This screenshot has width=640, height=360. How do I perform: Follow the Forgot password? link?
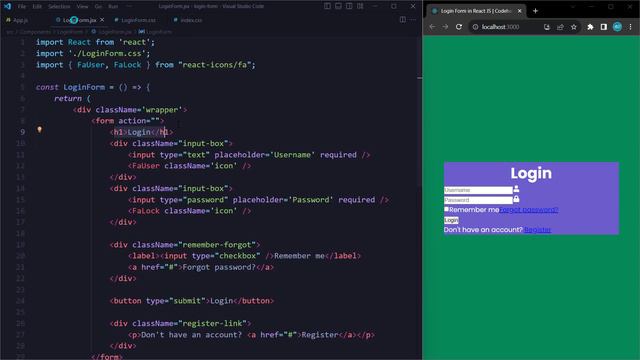tap(529, 210)
